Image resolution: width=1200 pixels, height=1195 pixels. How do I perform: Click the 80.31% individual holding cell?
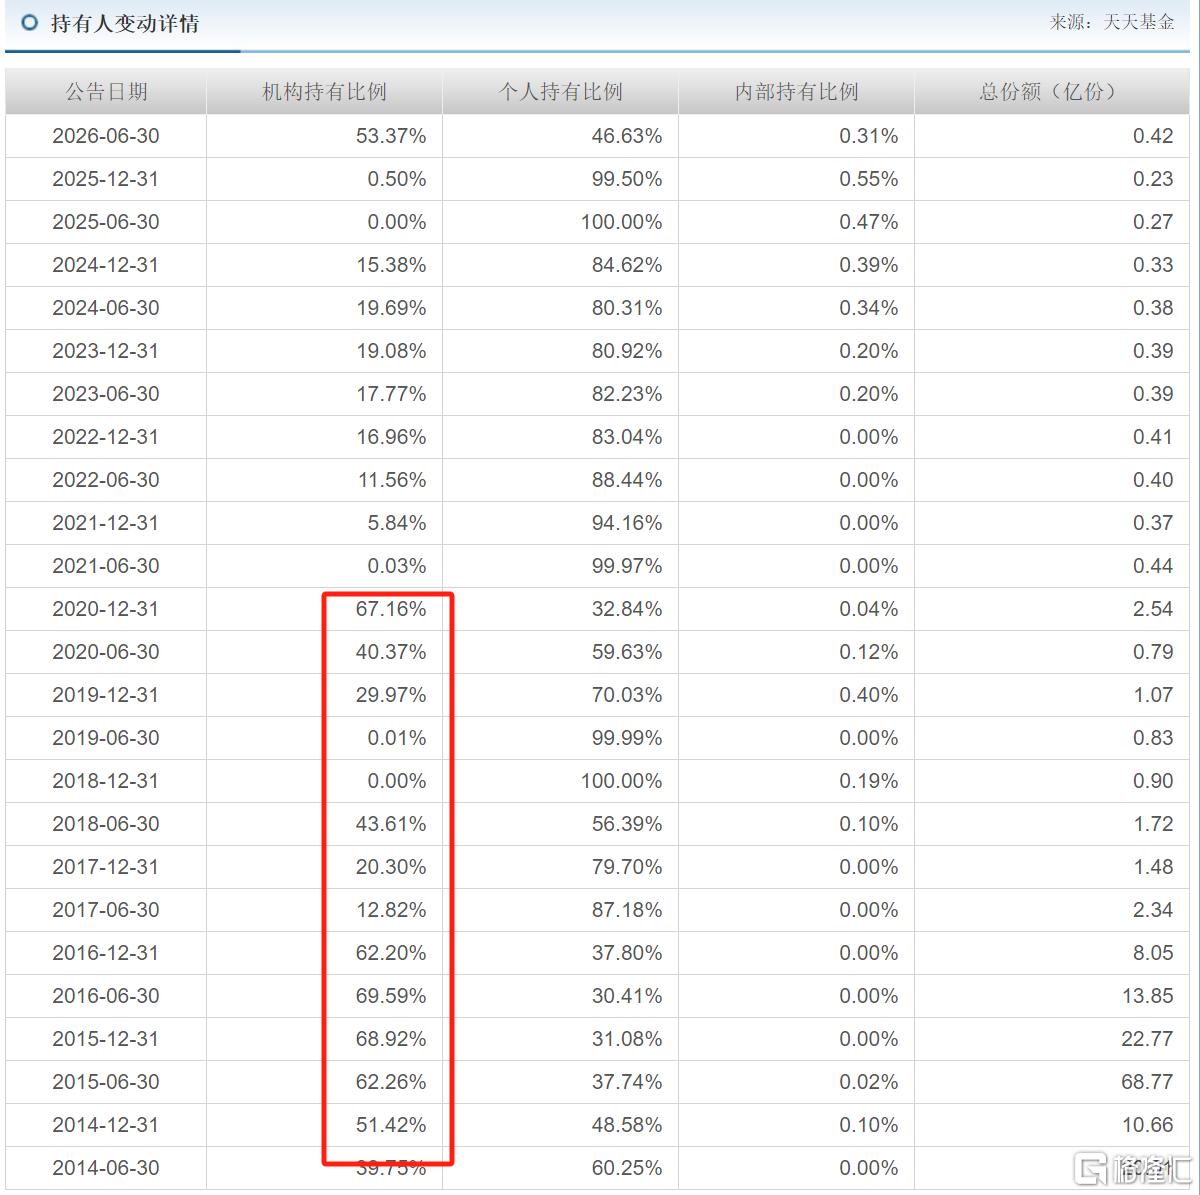click(x=627, y=308)
